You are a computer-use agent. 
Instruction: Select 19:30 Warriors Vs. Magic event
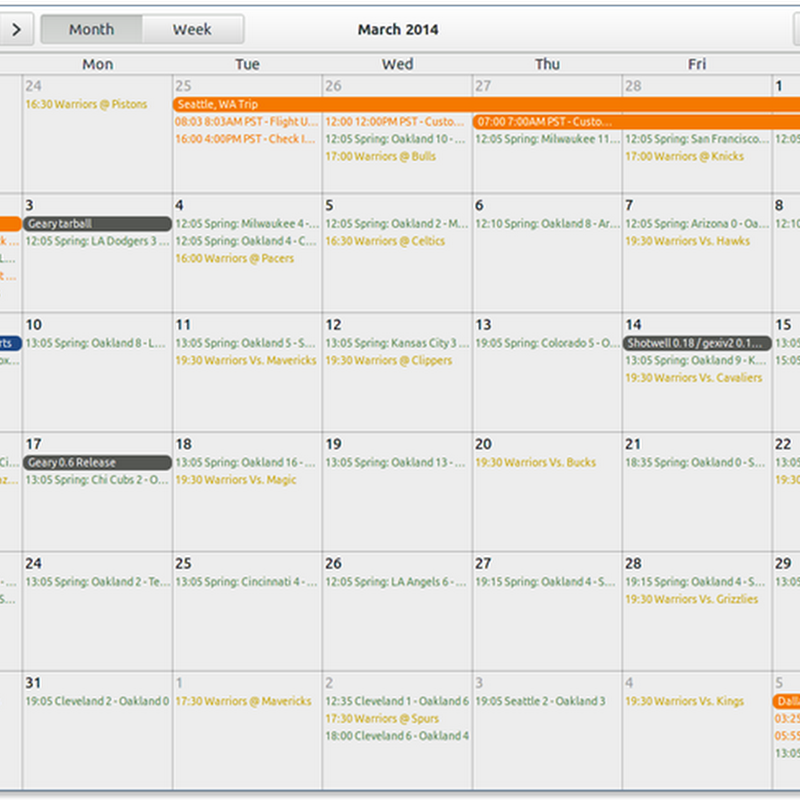(x=236, y=480)
